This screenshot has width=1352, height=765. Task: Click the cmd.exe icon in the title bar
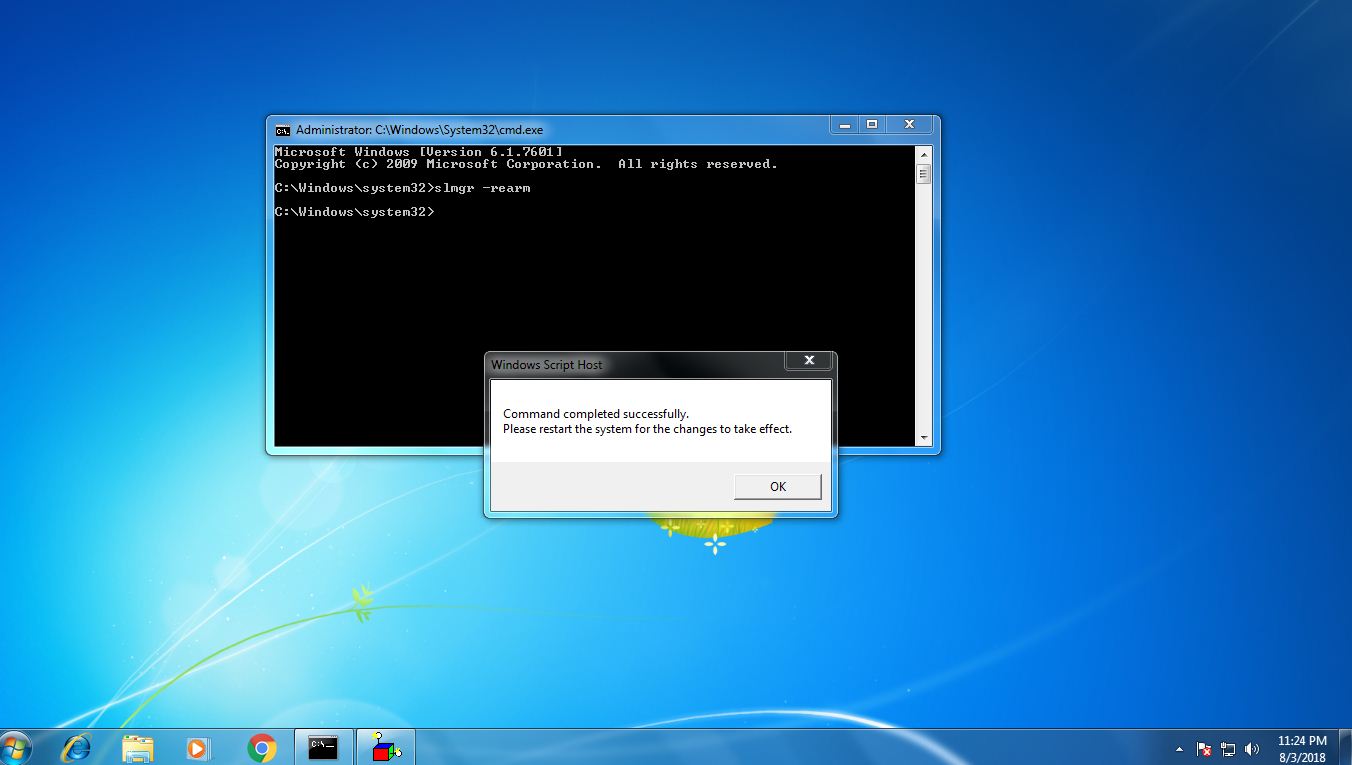pos(281,129)
